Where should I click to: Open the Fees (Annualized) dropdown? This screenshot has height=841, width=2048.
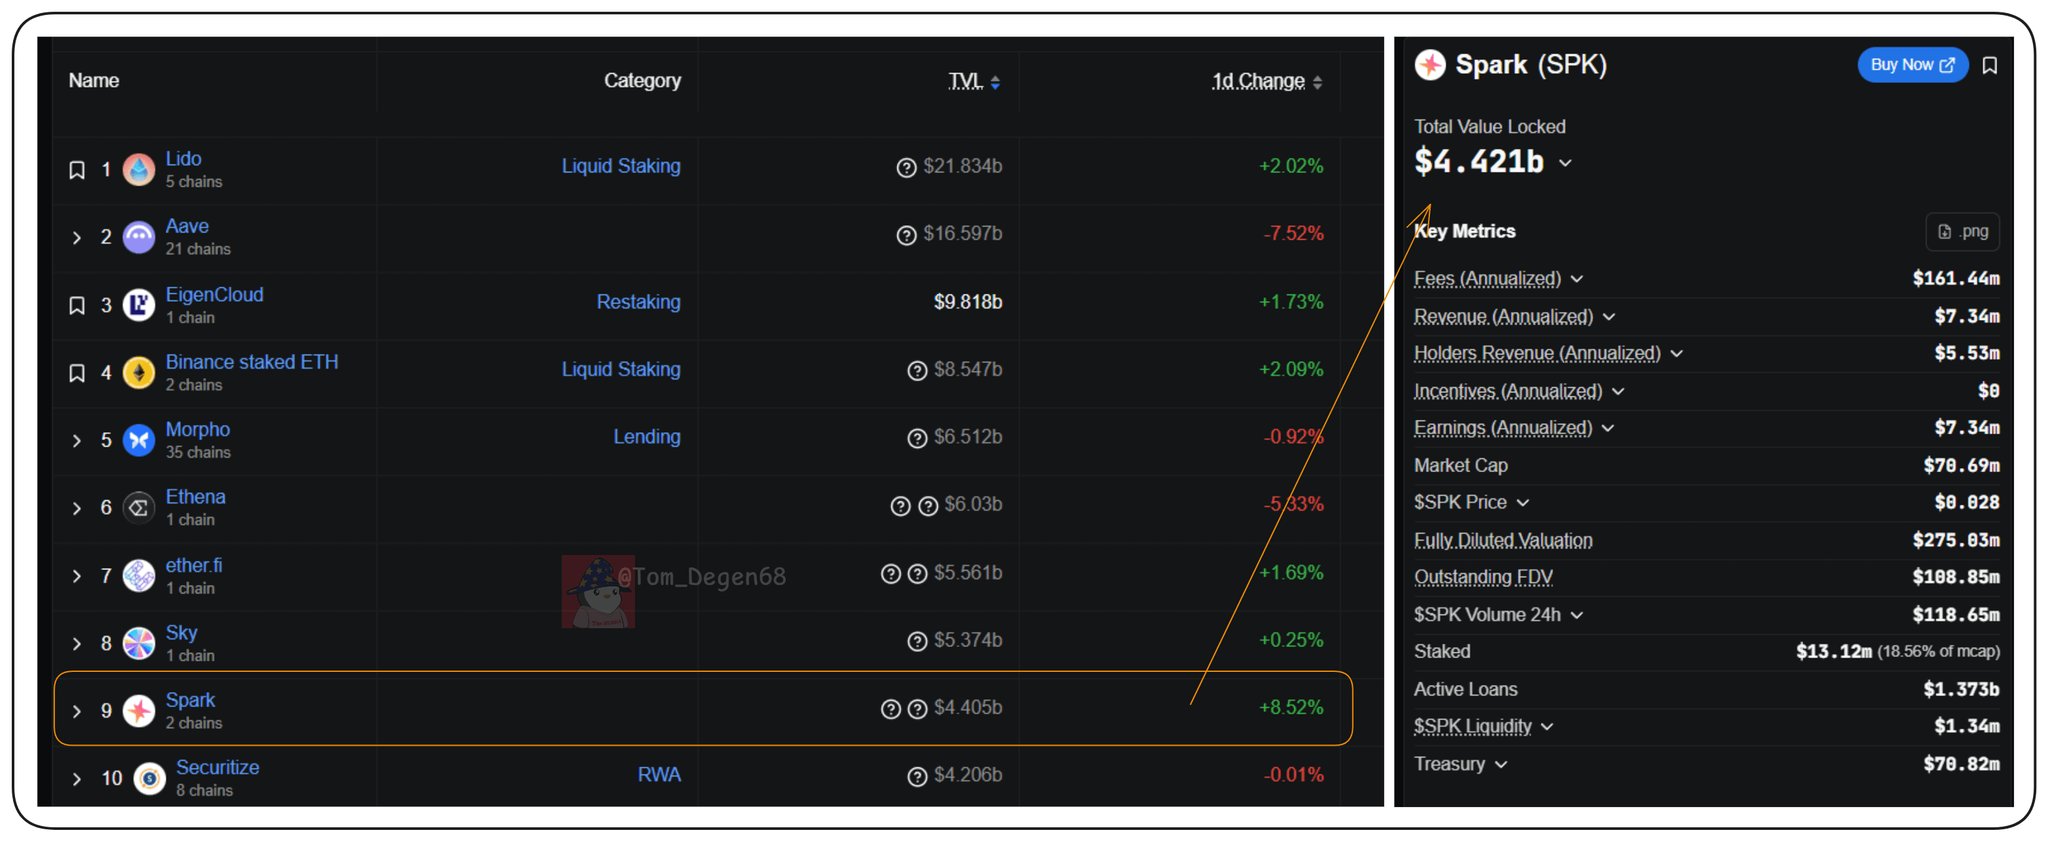pyautogui.click(x=1577, y=279)
